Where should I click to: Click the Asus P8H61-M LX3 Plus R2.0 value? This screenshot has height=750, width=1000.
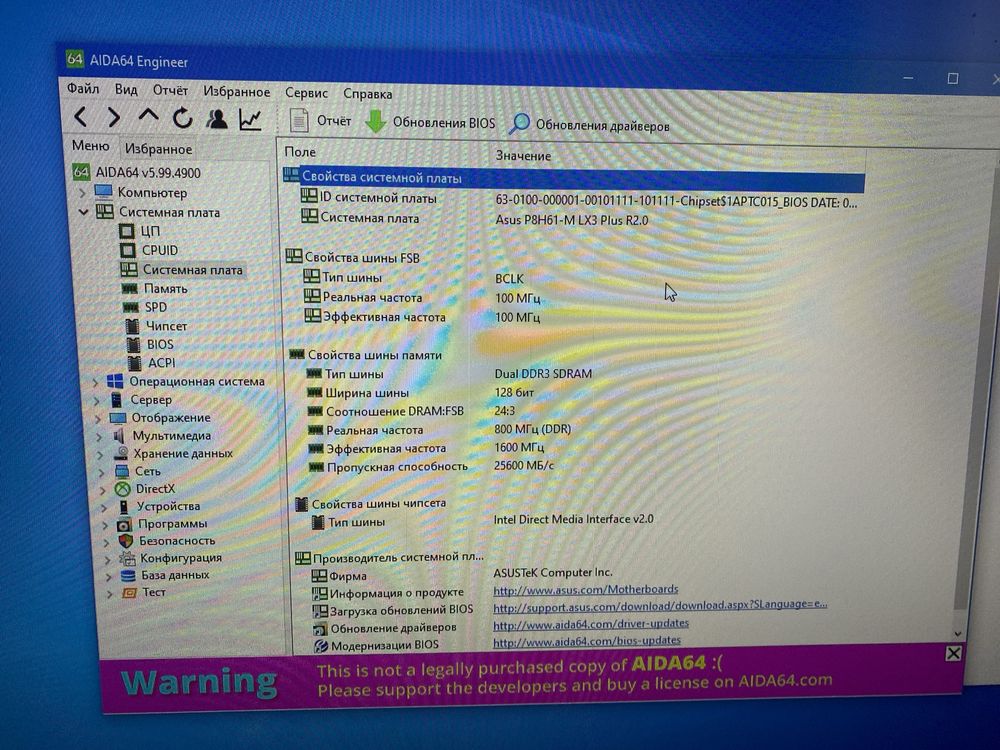click(571, 220)
